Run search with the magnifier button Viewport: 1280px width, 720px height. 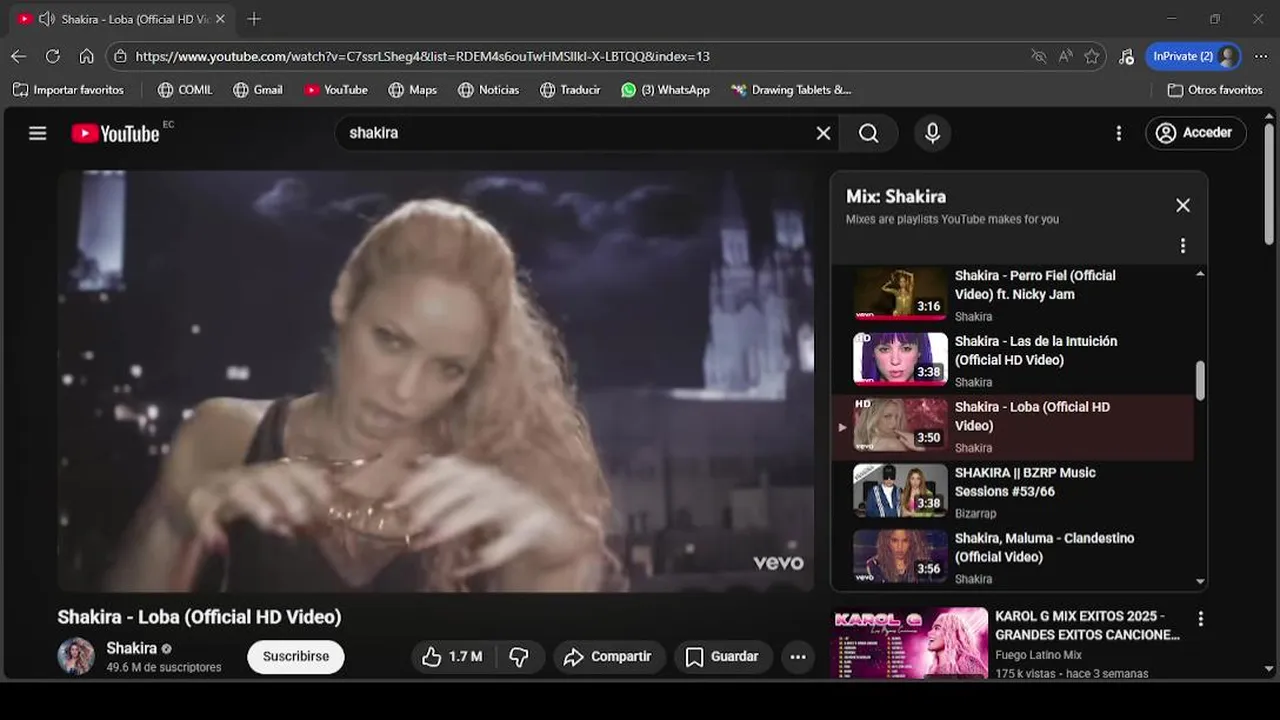[869, 133]
